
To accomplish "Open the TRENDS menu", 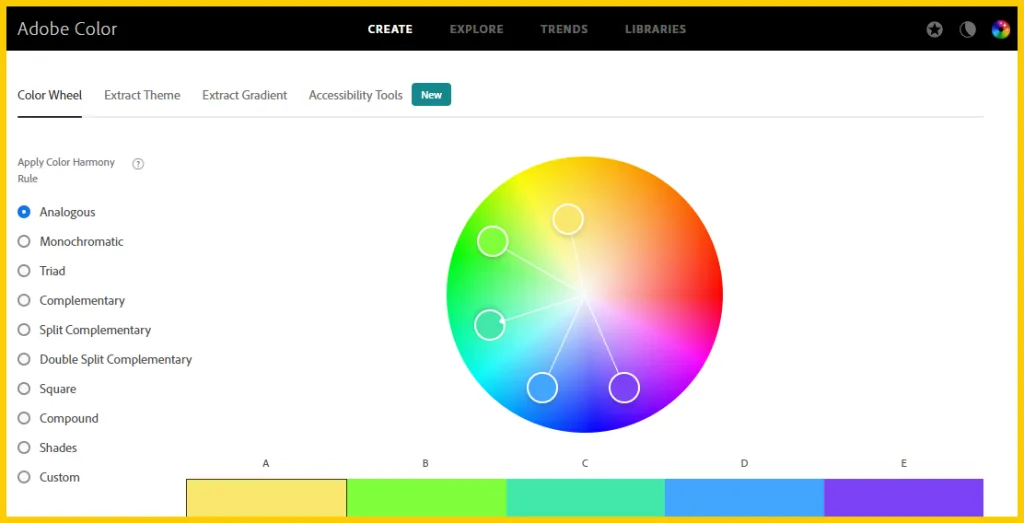I will pyautogui.click(x=564, y=29).
